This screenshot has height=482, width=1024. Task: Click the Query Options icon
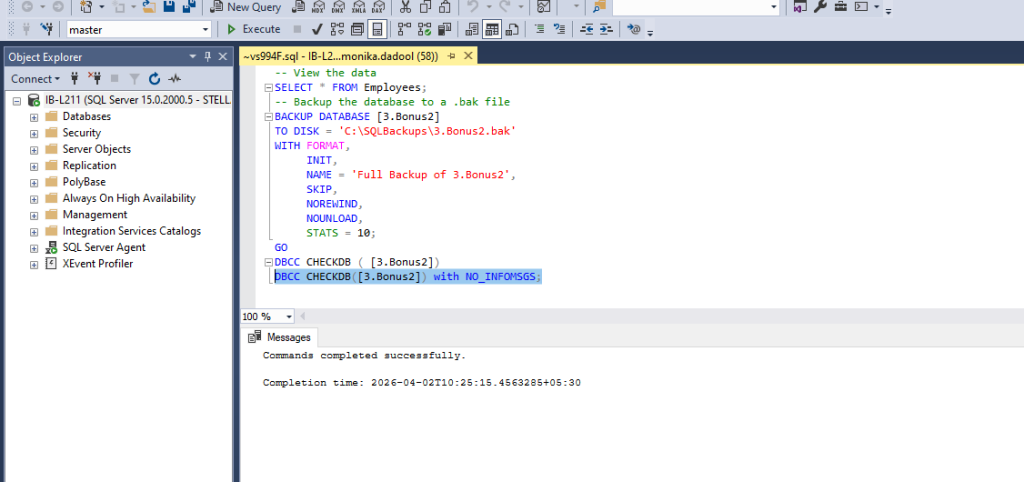click(x=357, y=29)
